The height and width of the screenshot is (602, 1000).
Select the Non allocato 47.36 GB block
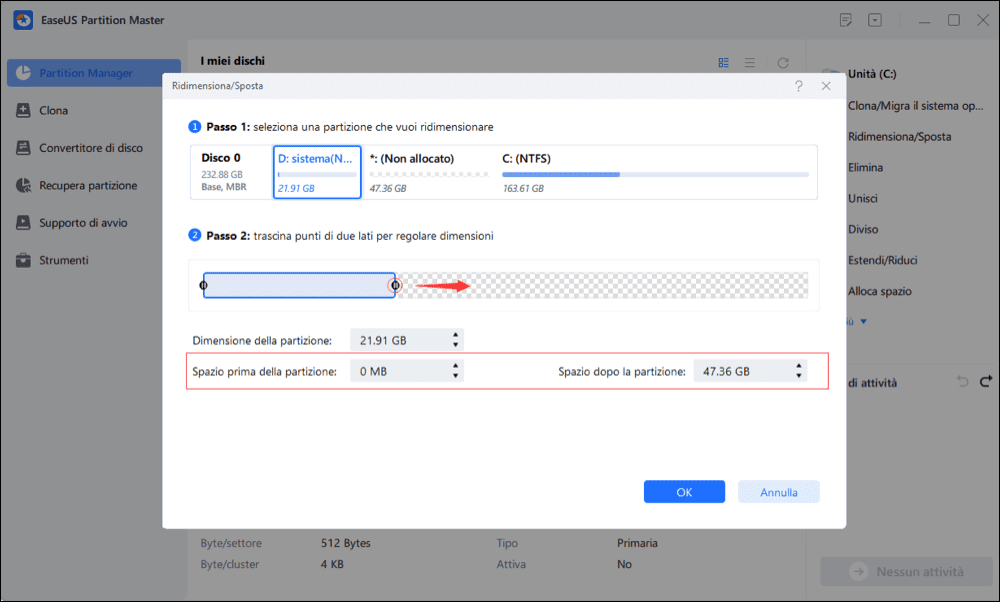[x=429, y=172]
